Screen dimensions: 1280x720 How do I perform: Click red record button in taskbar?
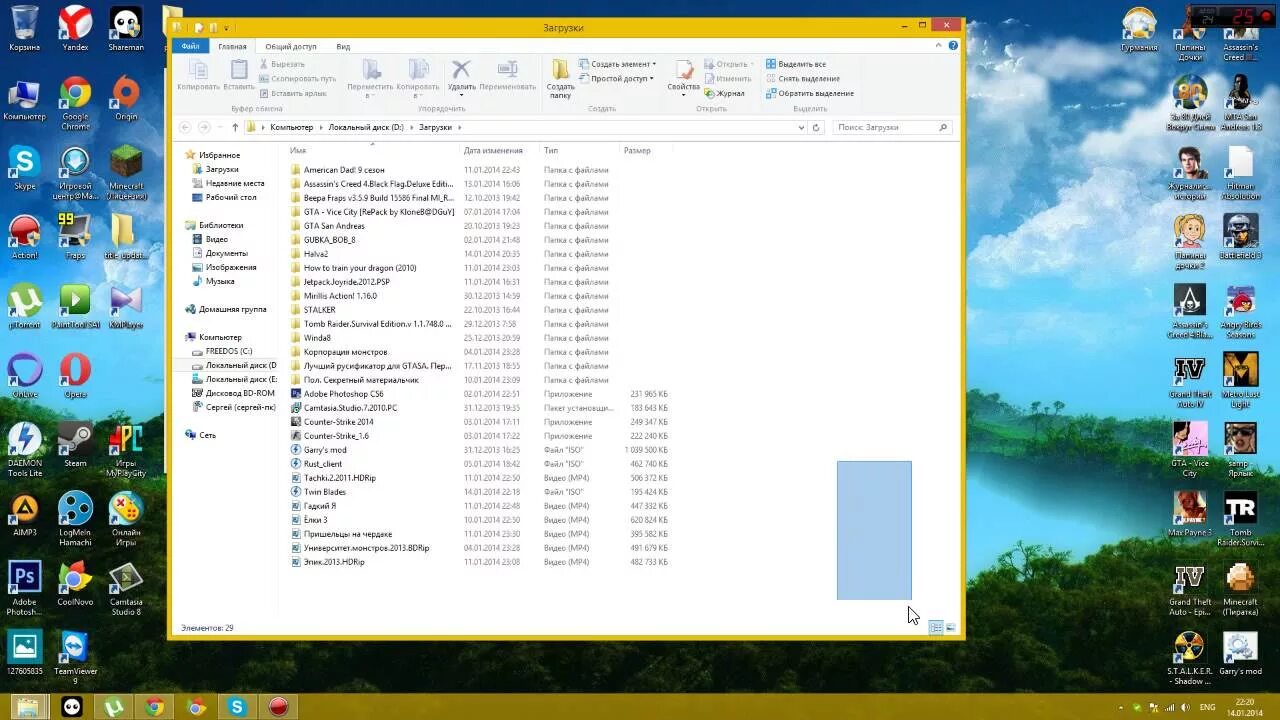pos(278,707)
